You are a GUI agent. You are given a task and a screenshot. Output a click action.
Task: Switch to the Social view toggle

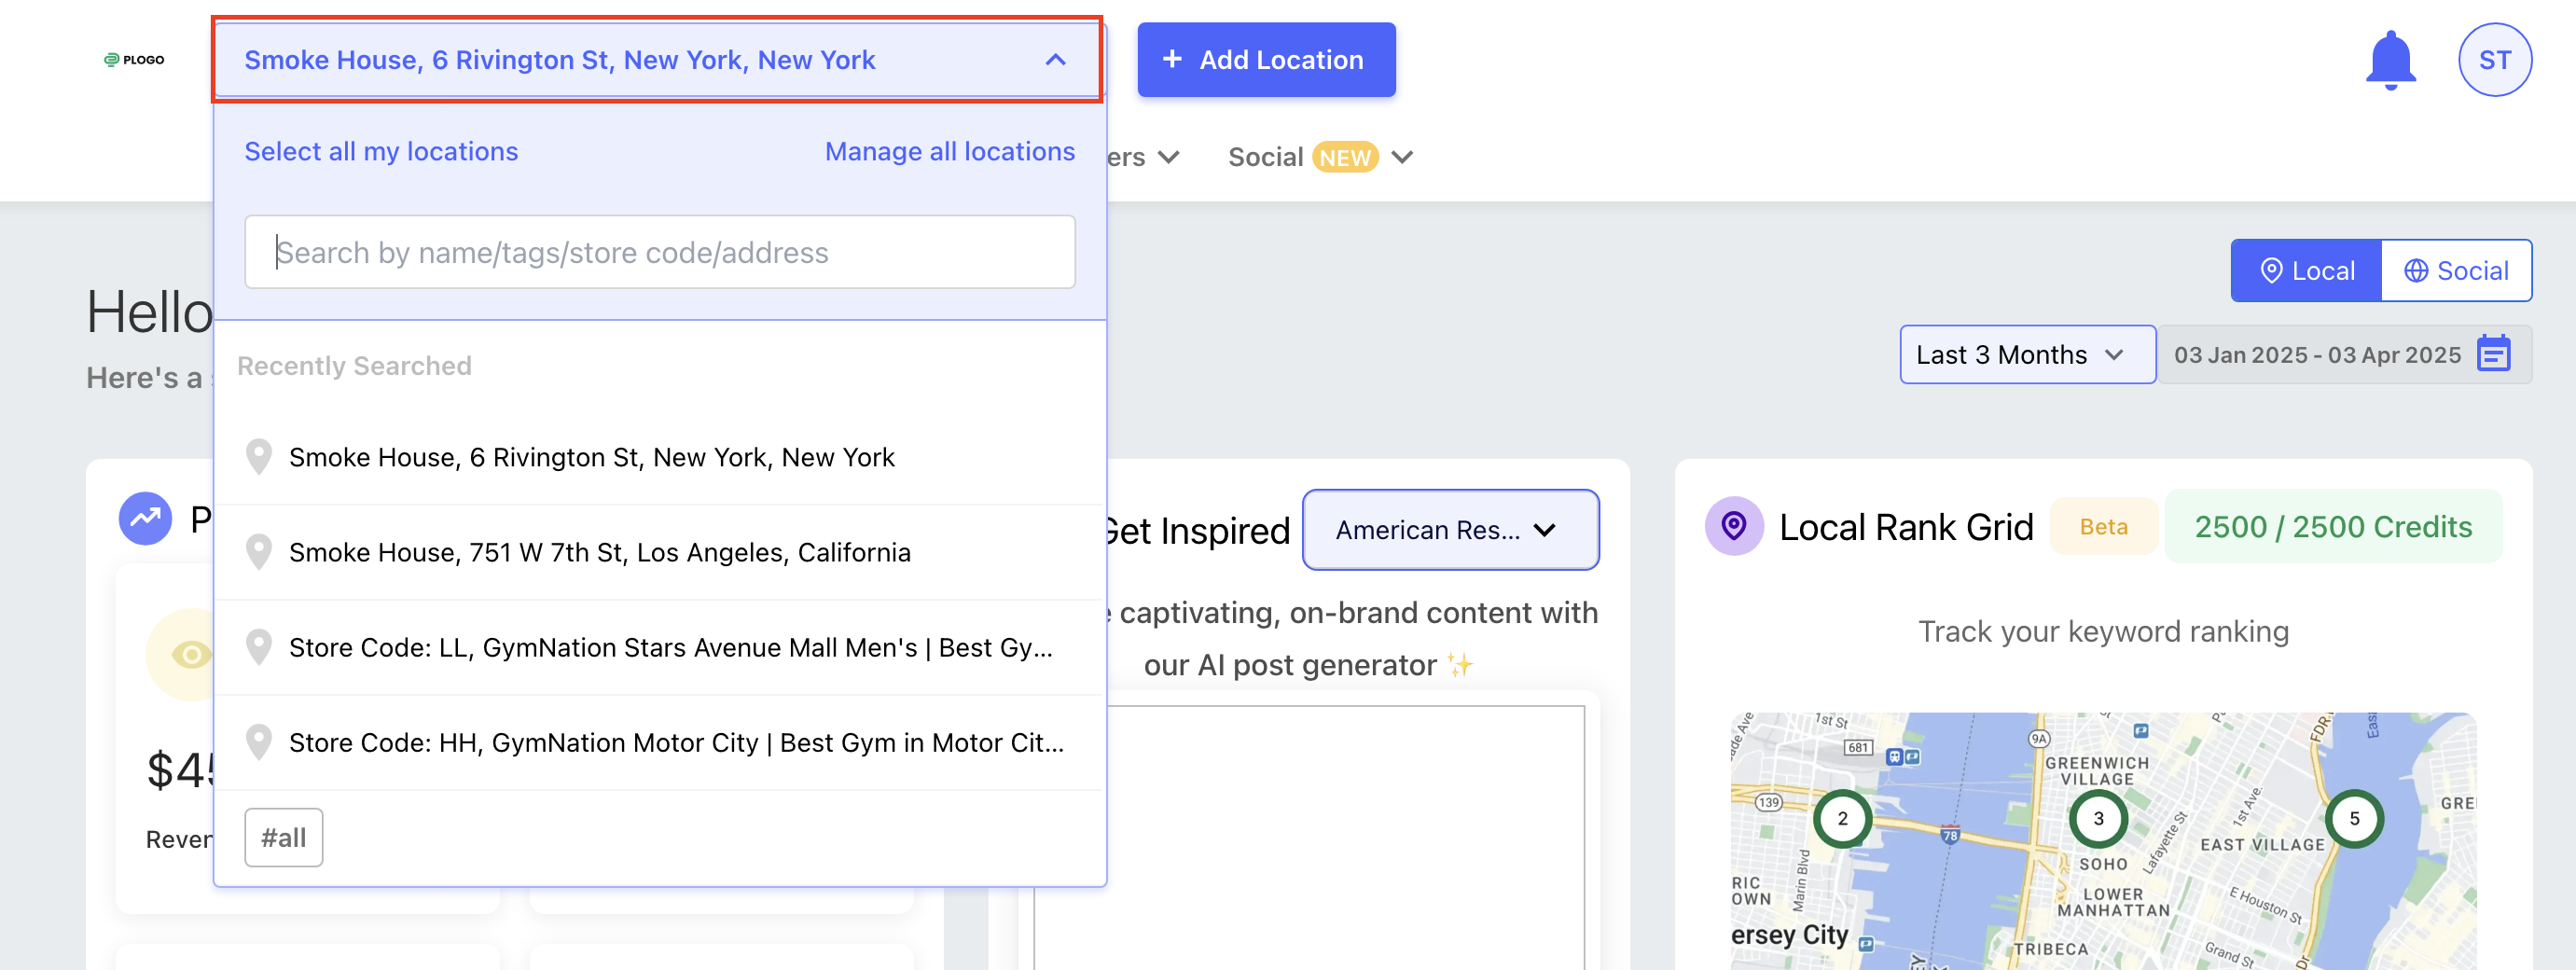(2456, 270)
